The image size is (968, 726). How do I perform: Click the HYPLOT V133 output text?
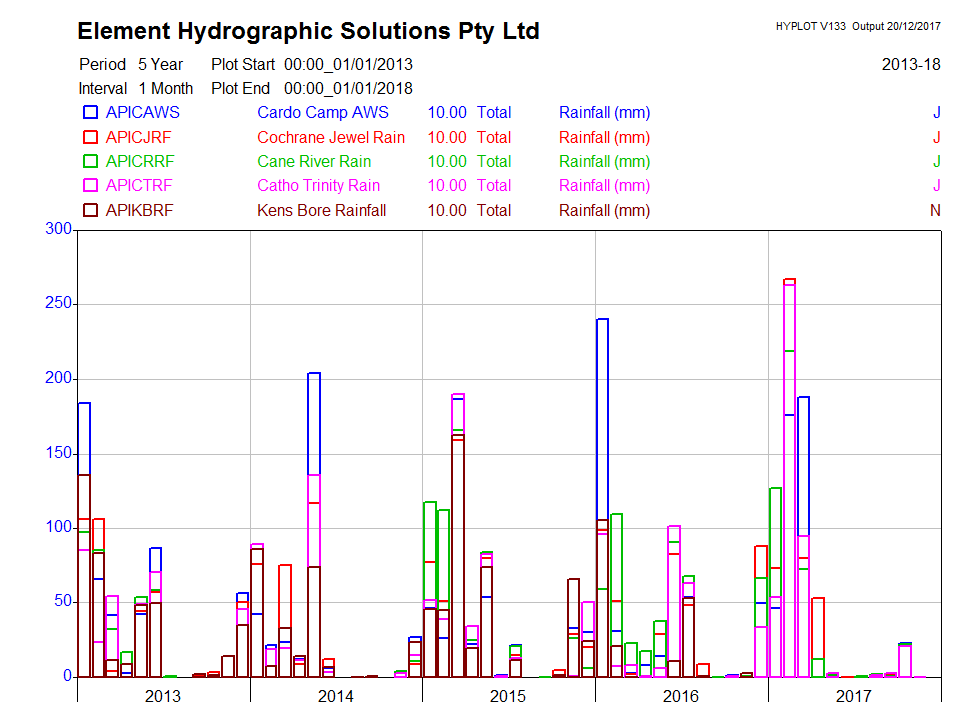(857, 26)
